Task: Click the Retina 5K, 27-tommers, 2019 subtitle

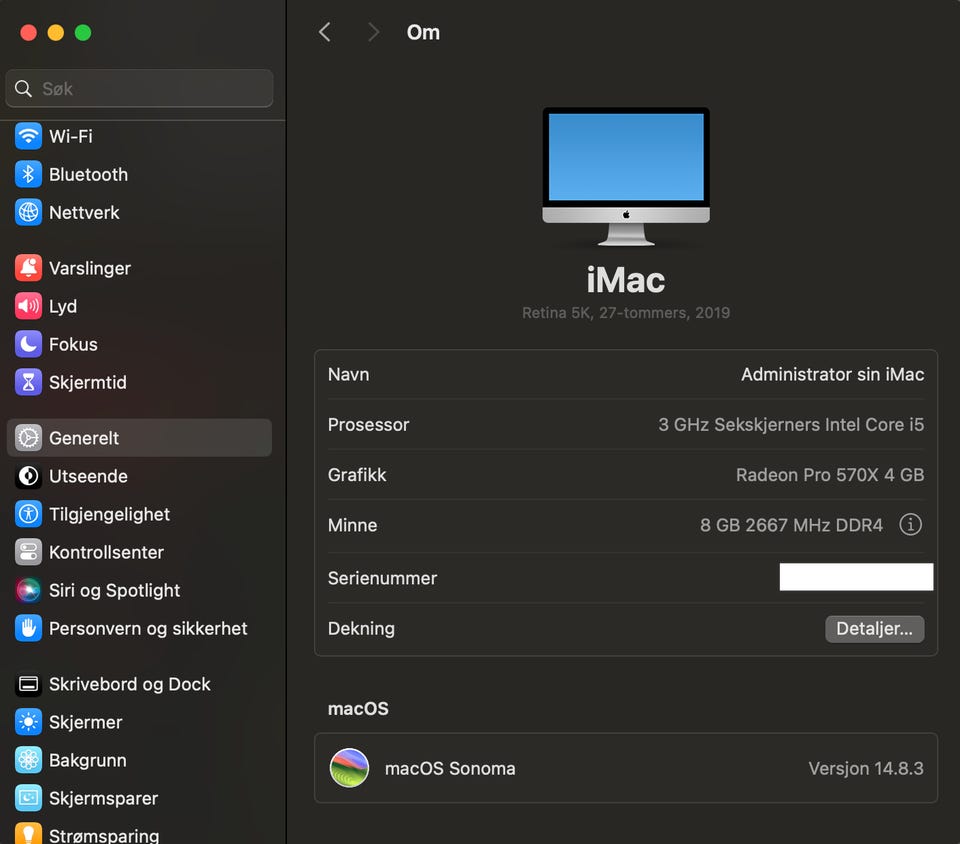Action: point(626,313)
